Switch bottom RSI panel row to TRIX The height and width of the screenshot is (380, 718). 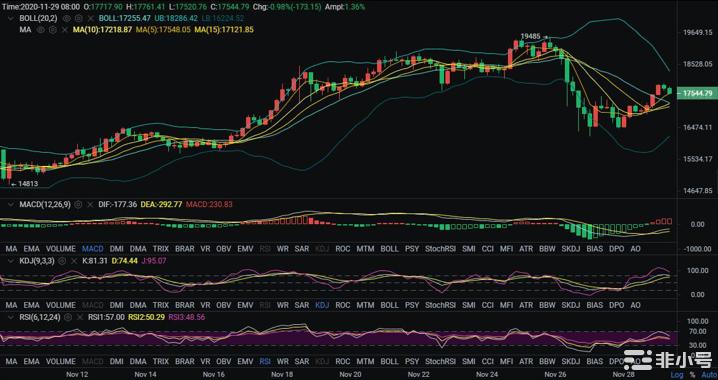pos(161,361)
